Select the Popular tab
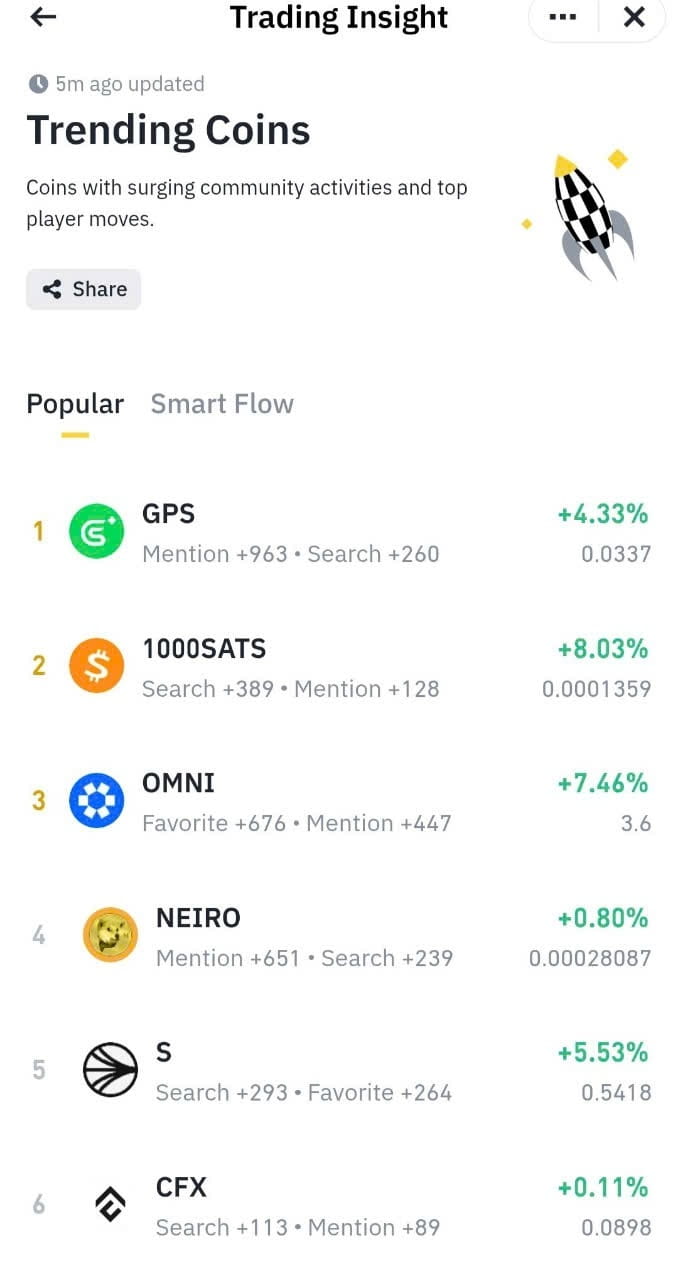The height and width of the screenshot is (1280, 678). coord(75,404)
